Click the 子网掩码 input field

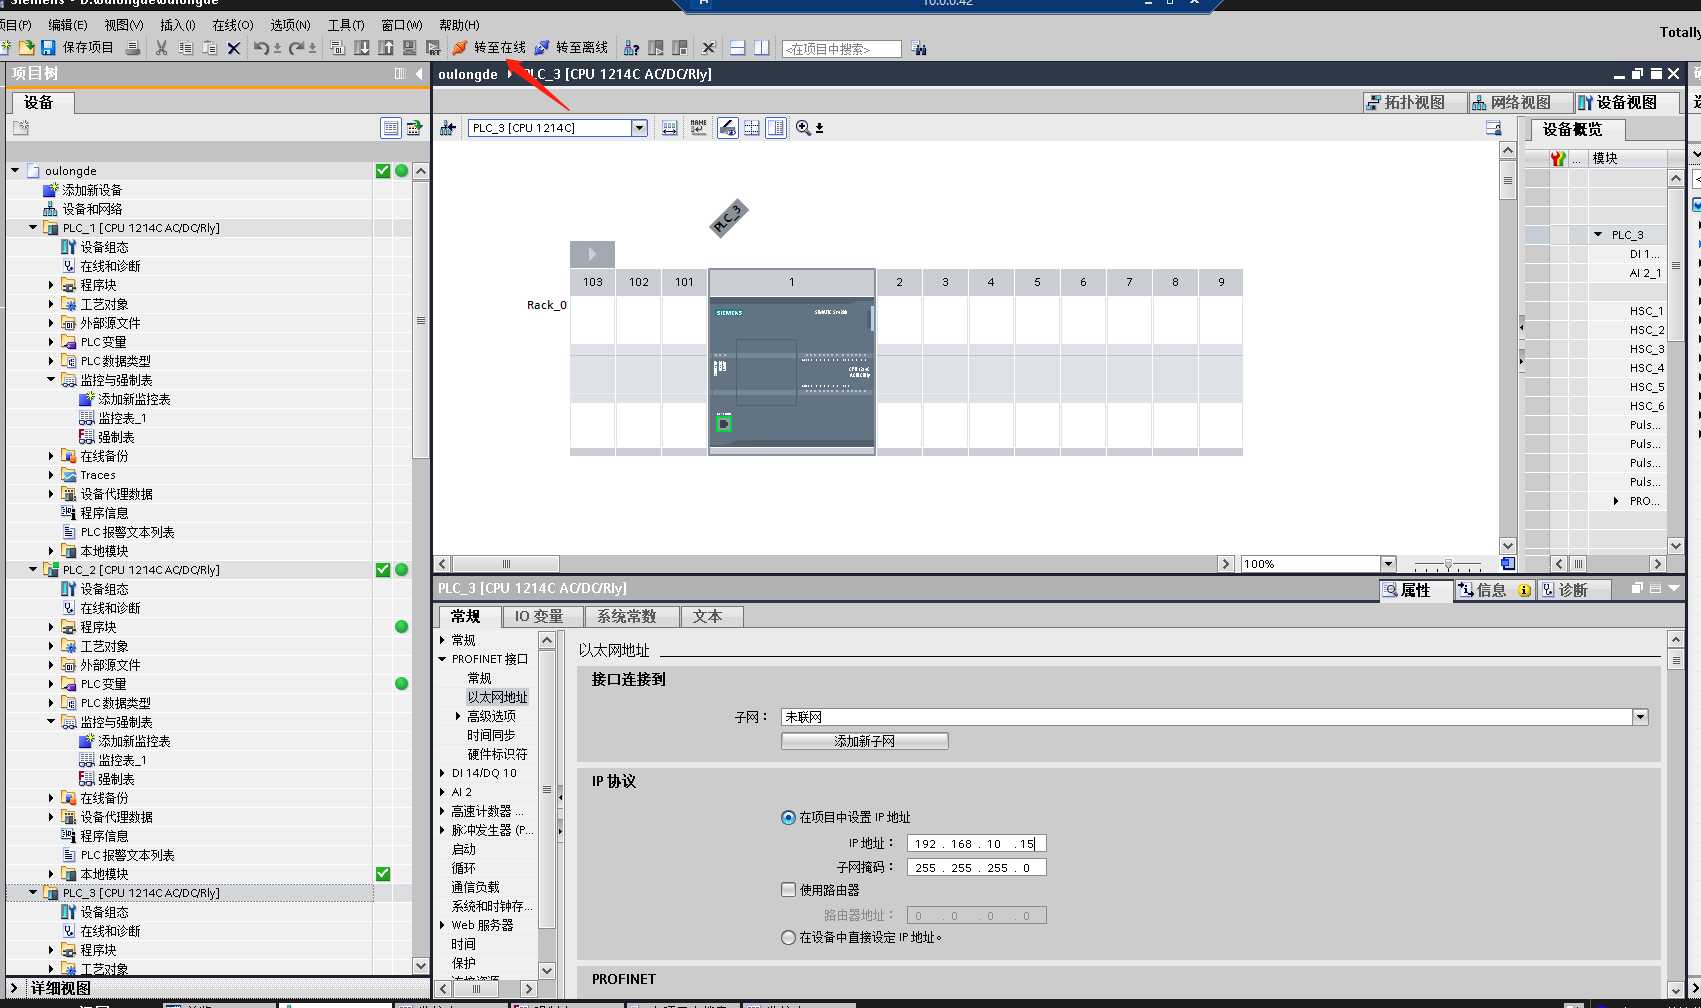tap(976, 868)
